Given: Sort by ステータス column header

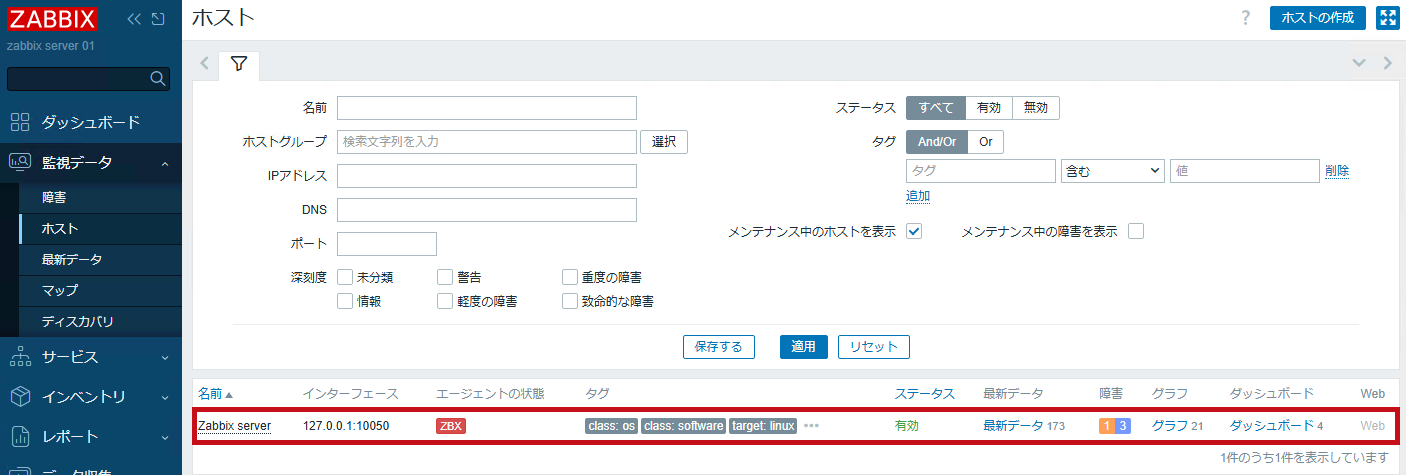Looking at the screenshot, I should [x=925, y=394].
